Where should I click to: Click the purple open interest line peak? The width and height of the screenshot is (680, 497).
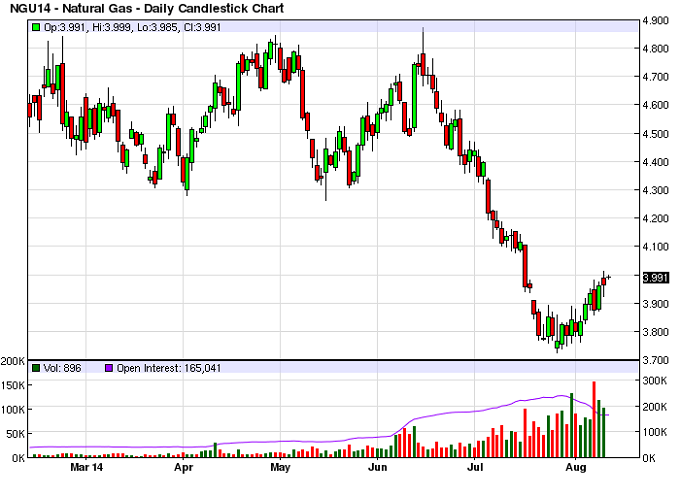coord(561,395)
